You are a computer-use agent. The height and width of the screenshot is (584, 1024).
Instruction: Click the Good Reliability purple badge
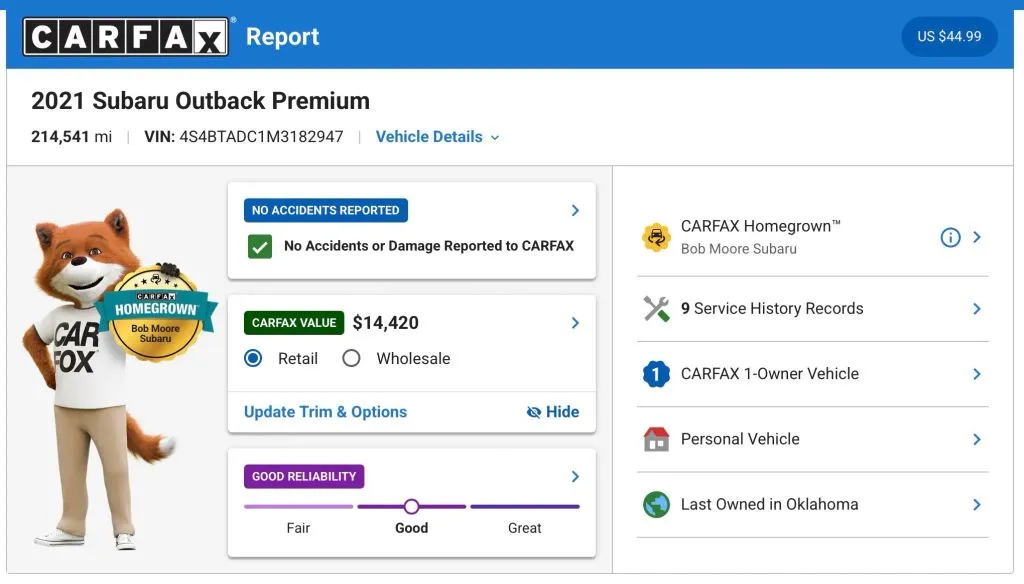304,477
